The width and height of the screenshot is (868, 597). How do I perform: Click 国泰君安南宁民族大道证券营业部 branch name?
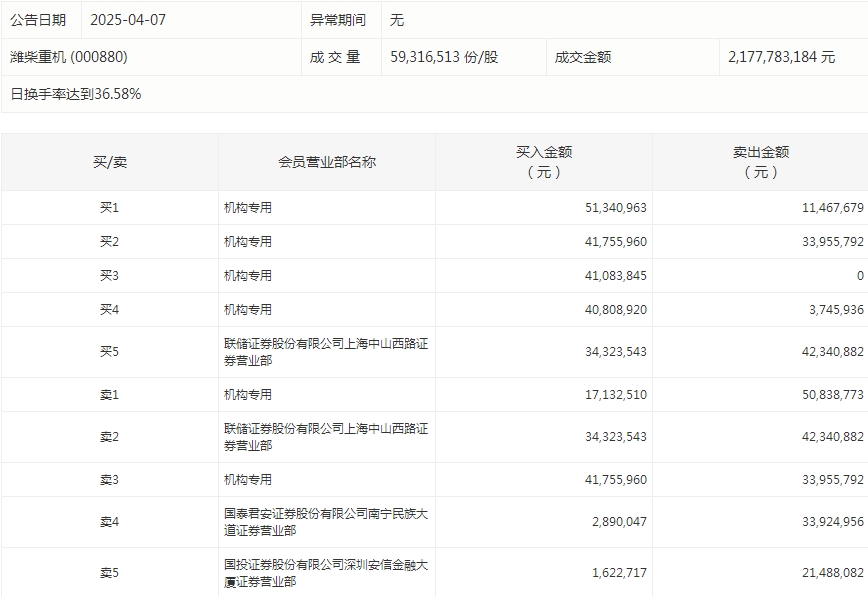tap(323, 521)
